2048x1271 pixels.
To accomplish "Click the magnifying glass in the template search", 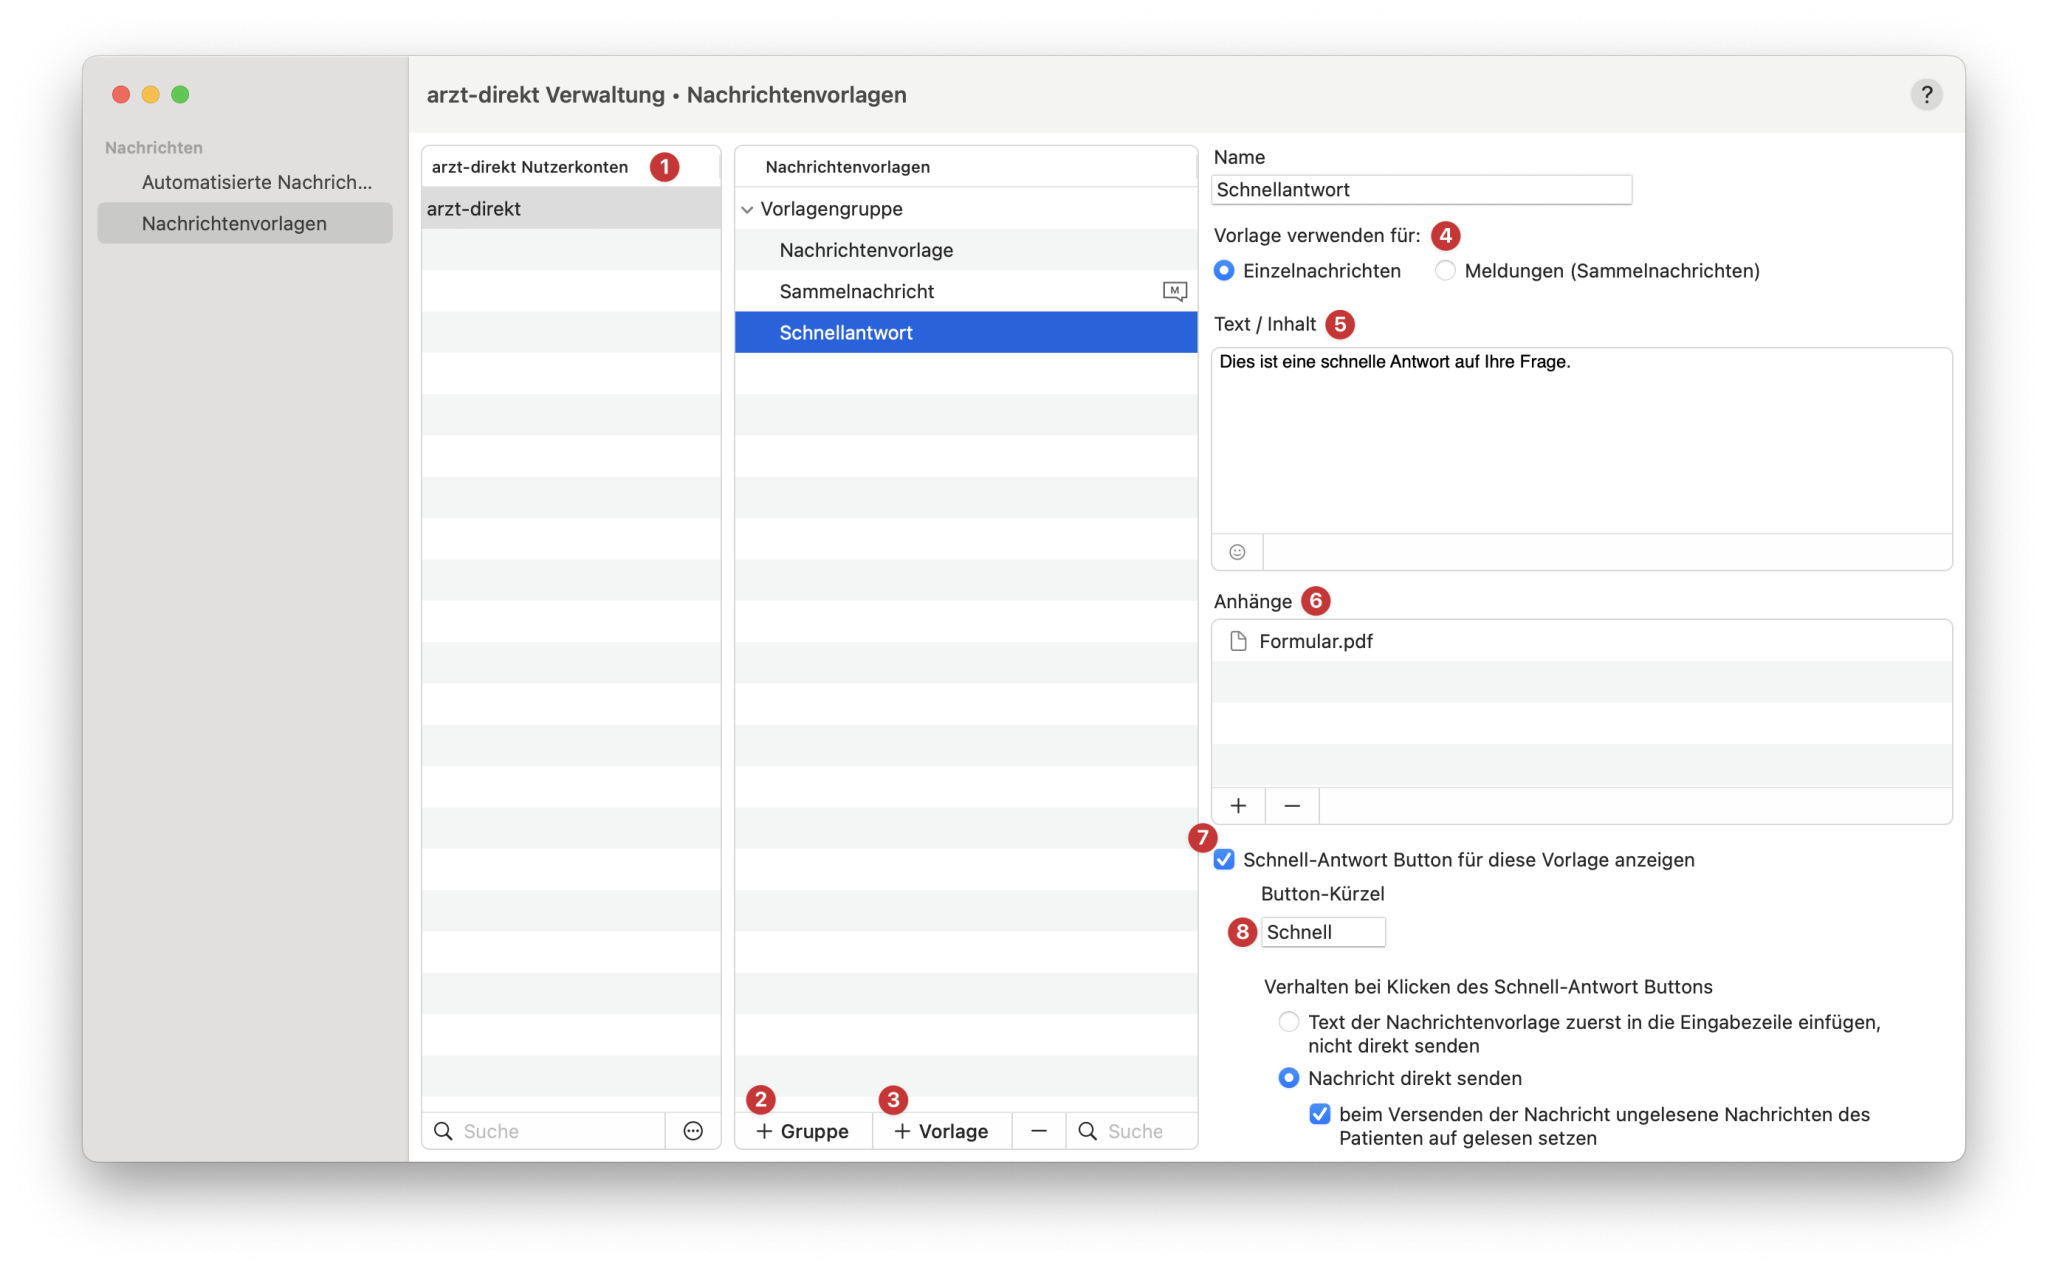I will coord(1087,1130).
